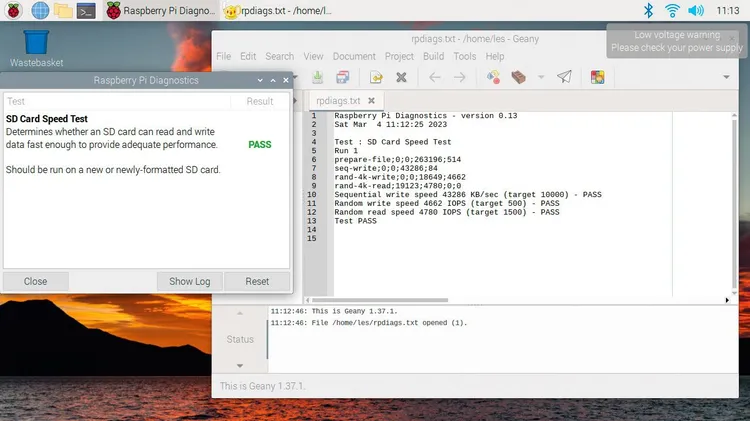750x421 pixels.
Task: Launch the Terminal from the taskbar
Action: coord(87,11)
